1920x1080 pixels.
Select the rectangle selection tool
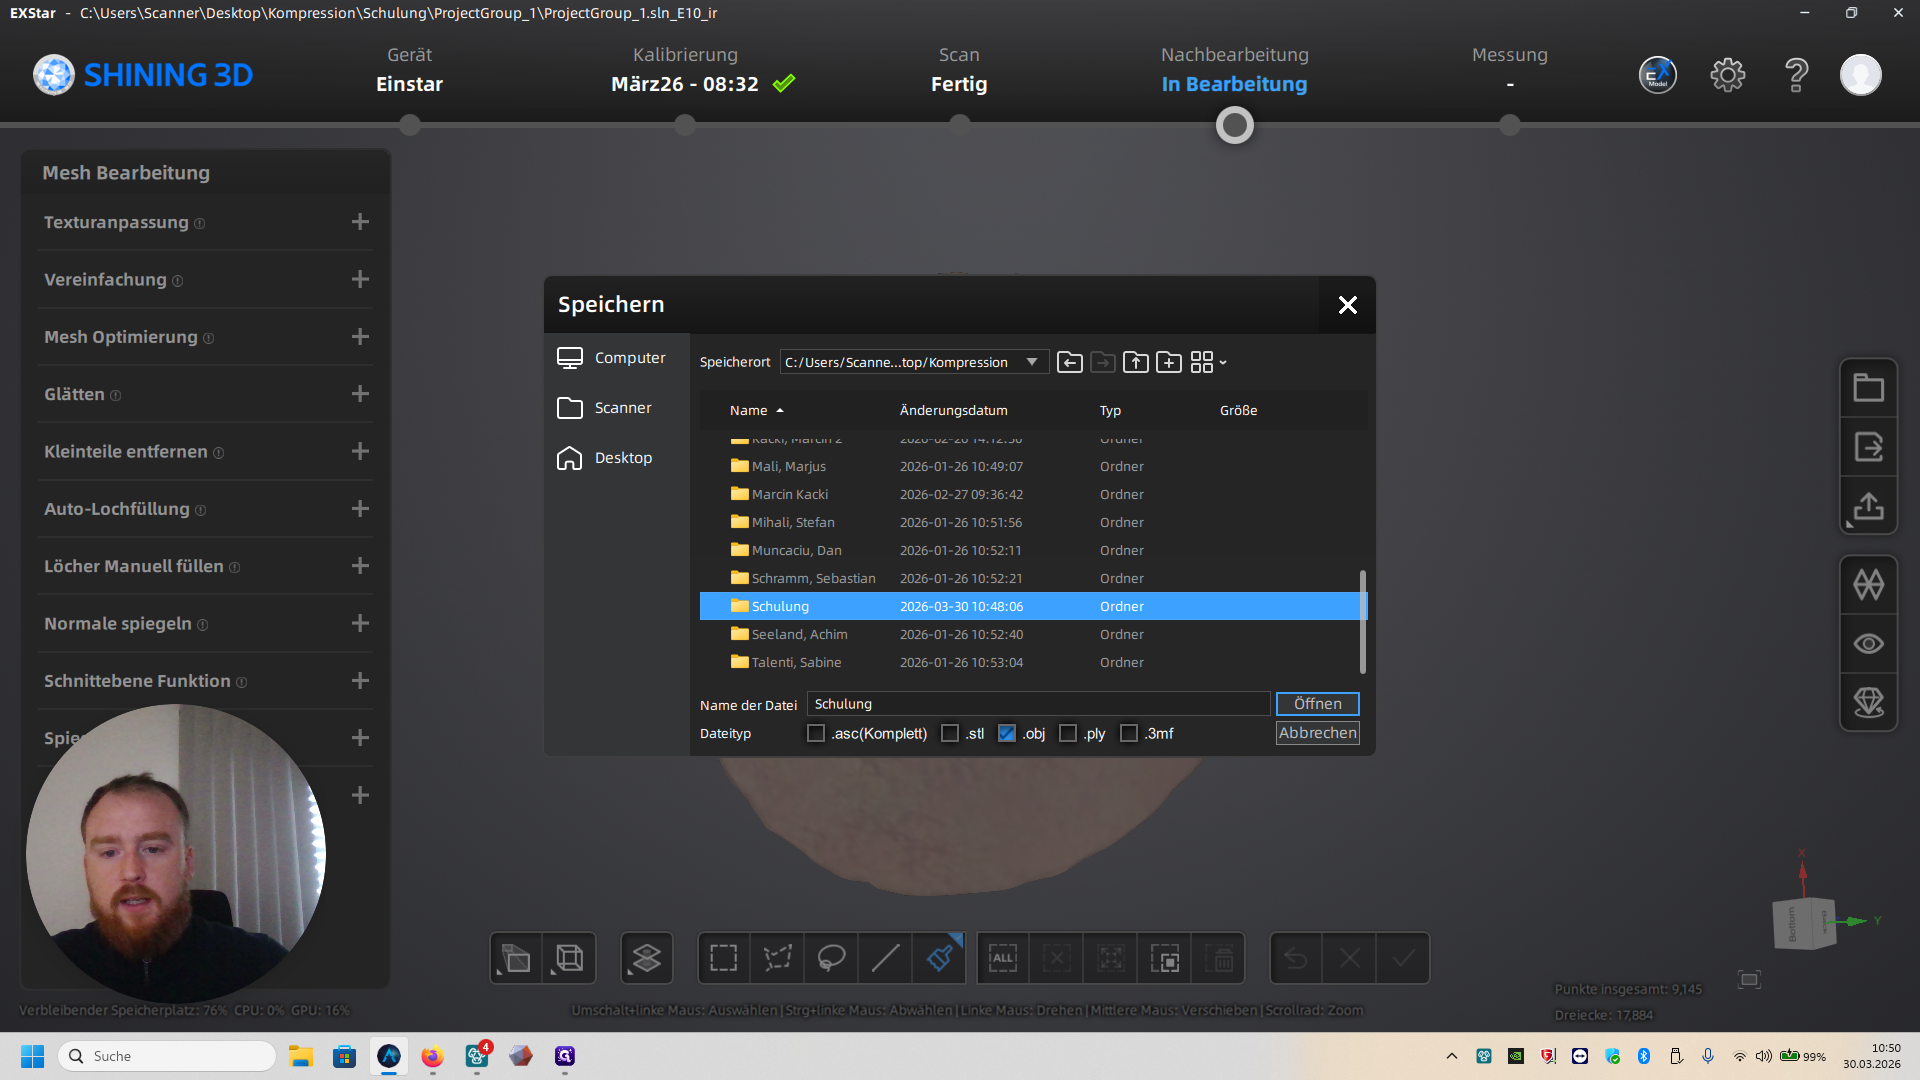pos(723,958)
